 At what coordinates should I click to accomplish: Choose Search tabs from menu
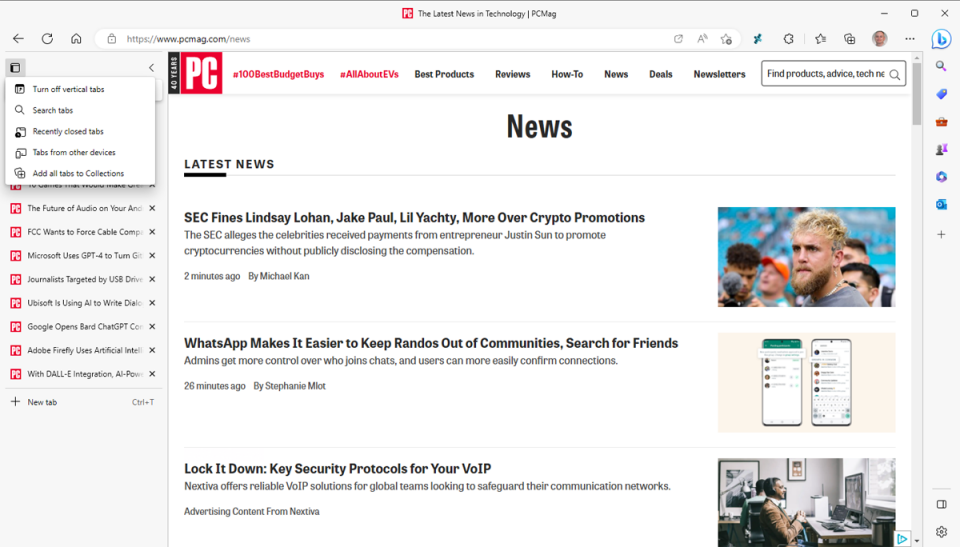point(80,110)
